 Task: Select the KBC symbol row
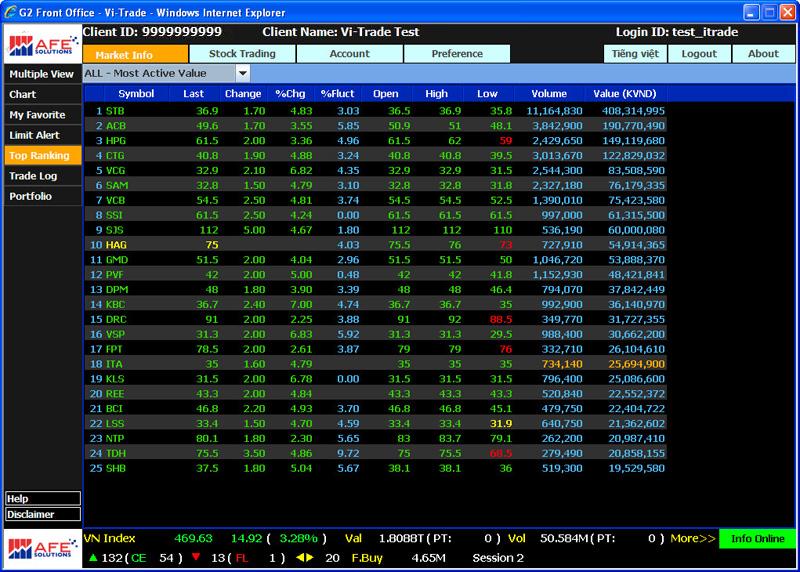pyautogui.click(x=375, y=304)
